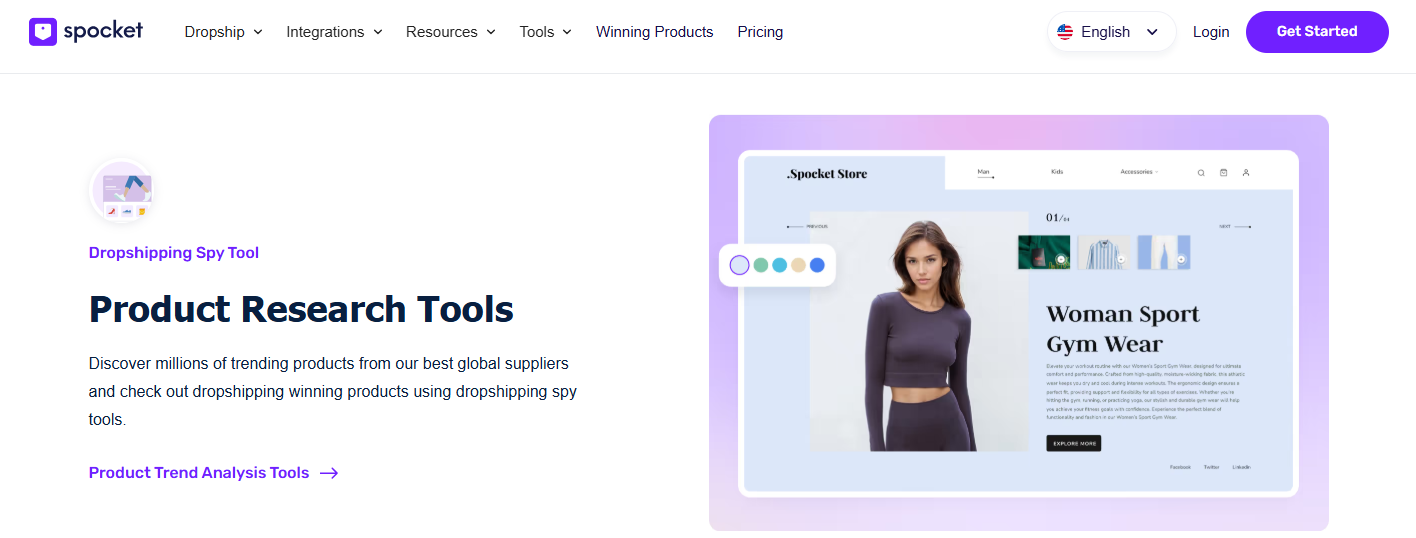This screenshot has height=538, width=1416.
Task: Follow the Product Trend Analysis Tools link
Action: pyautogui.click(x=199, y=473)
